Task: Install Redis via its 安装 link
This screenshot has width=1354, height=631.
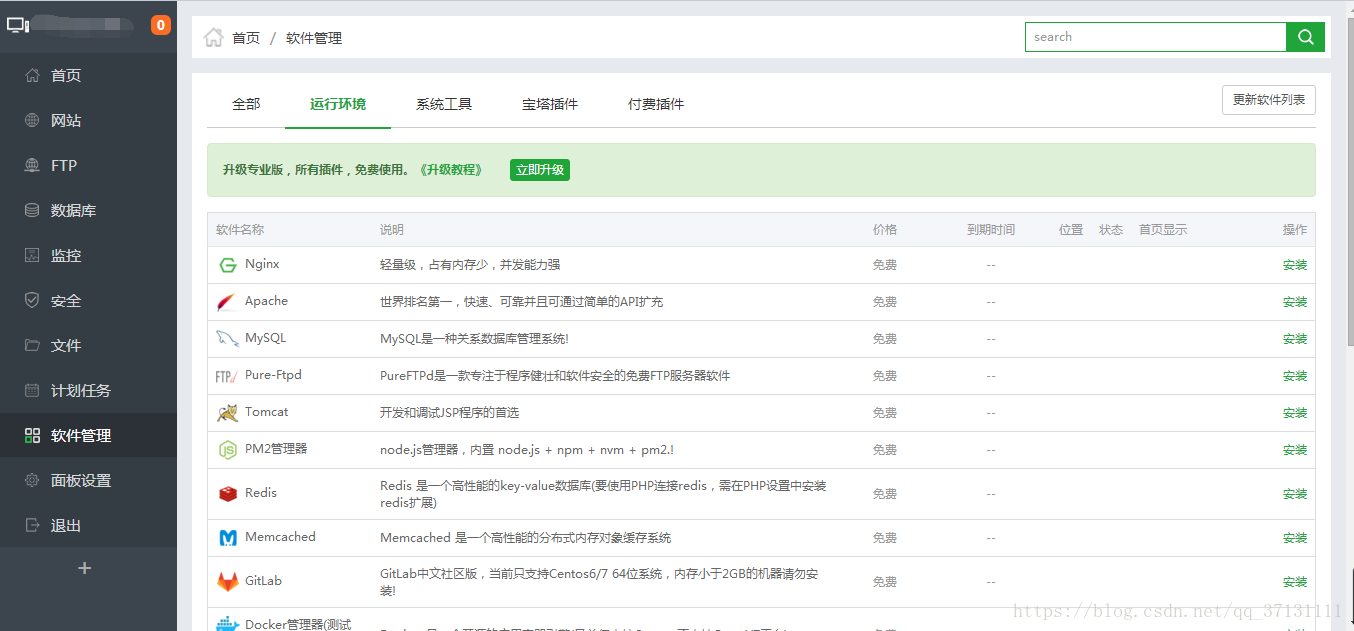Action: (x=1295, y=494)
